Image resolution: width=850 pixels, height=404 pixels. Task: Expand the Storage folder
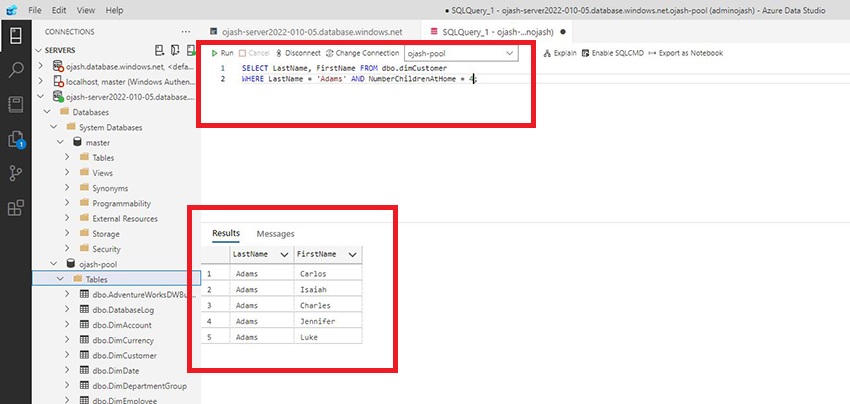coord(67,233)
